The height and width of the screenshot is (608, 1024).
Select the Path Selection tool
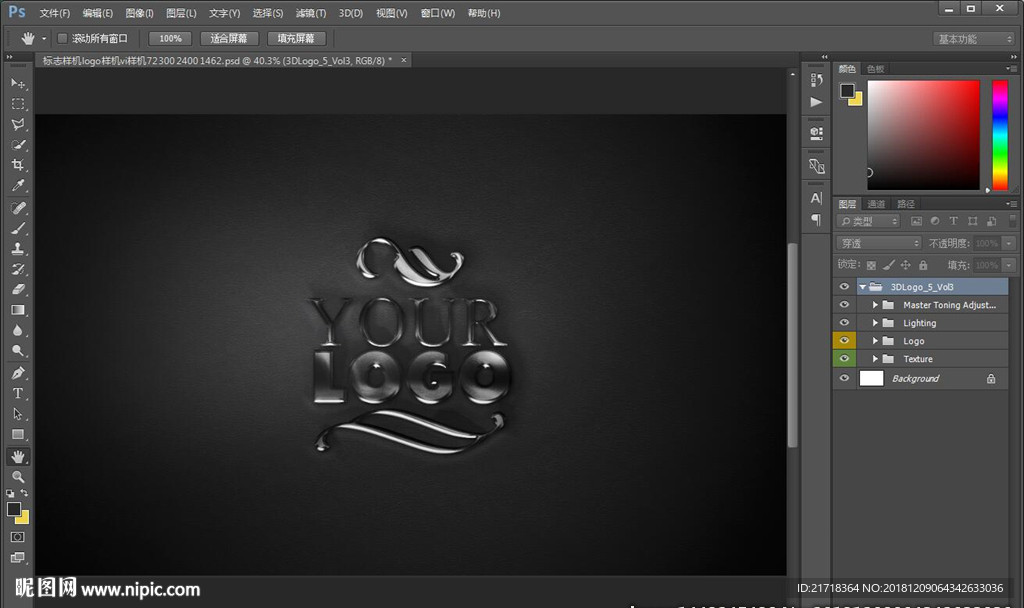click(18, 414)
